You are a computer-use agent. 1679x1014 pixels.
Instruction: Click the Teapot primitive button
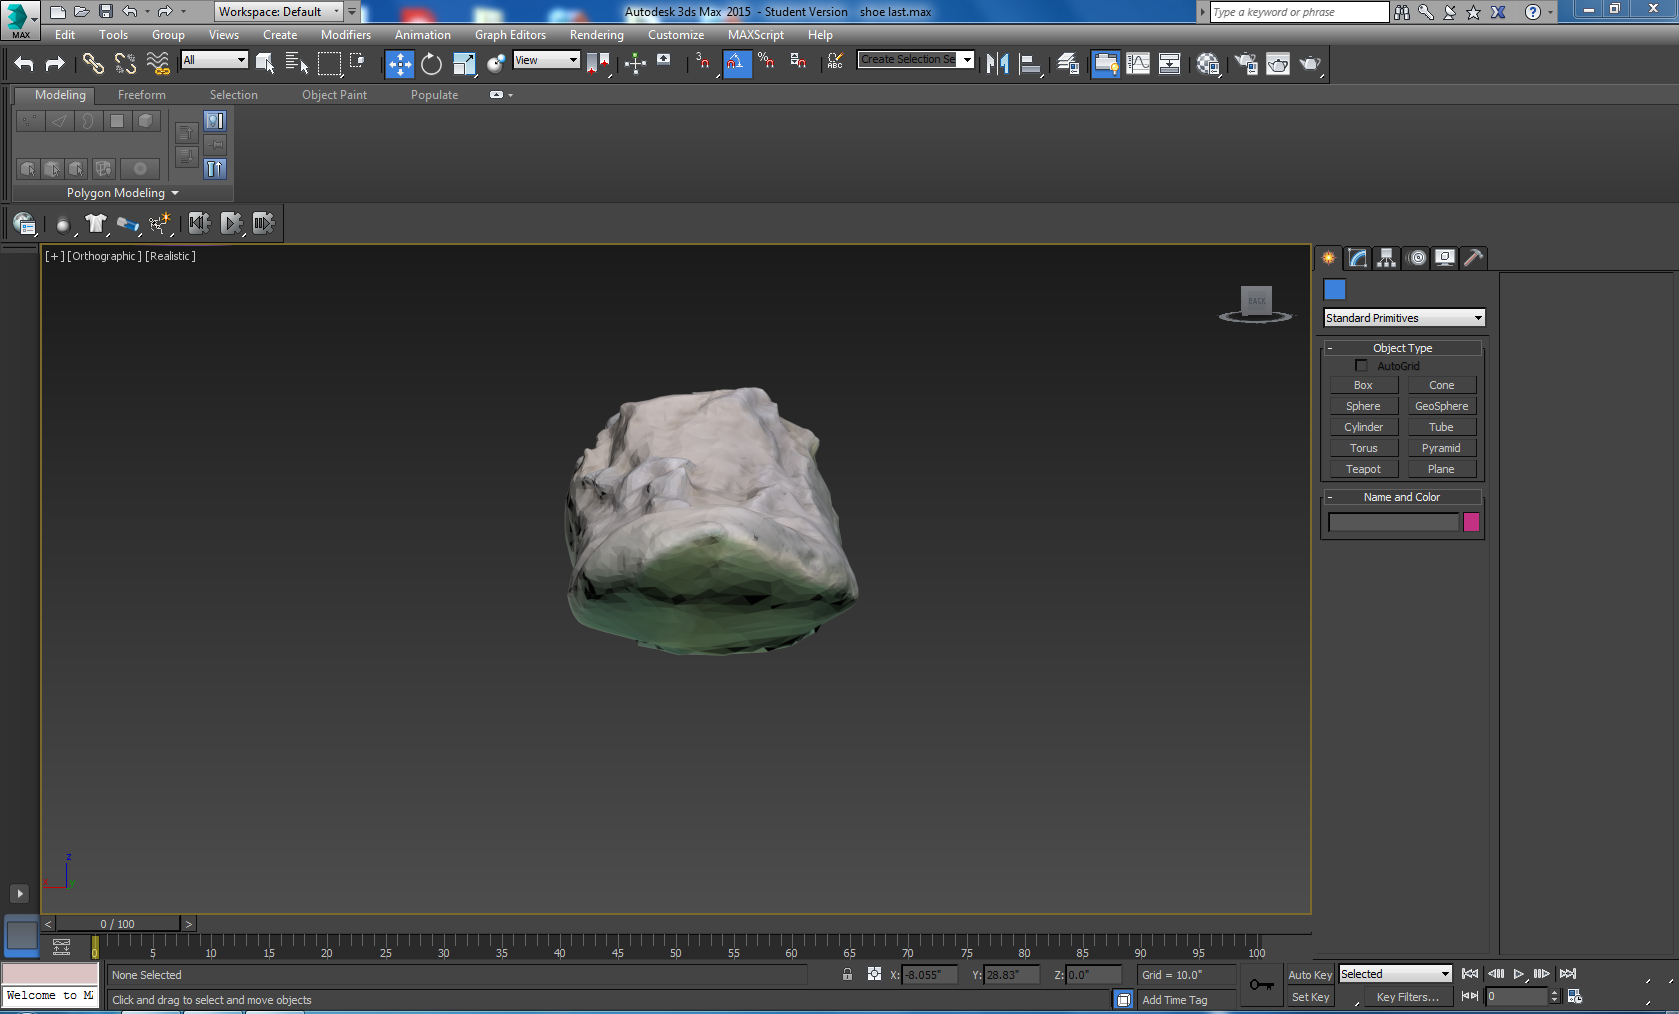click(x=1363, y=469)
